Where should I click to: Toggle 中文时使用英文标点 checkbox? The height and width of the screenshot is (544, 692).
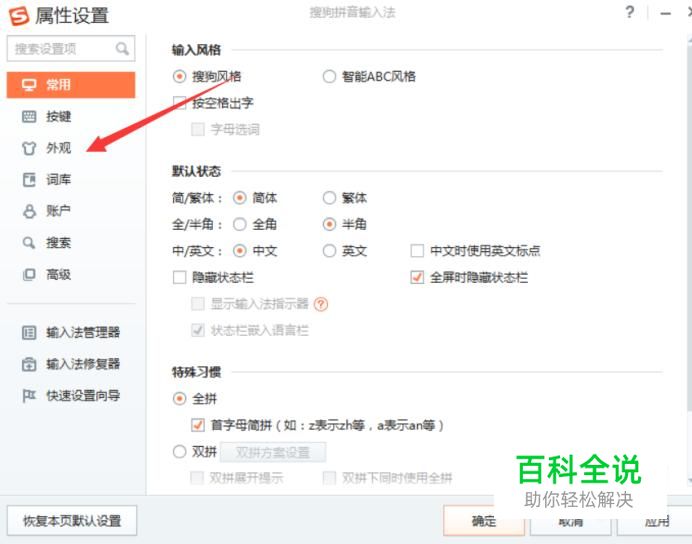point(417,251)
